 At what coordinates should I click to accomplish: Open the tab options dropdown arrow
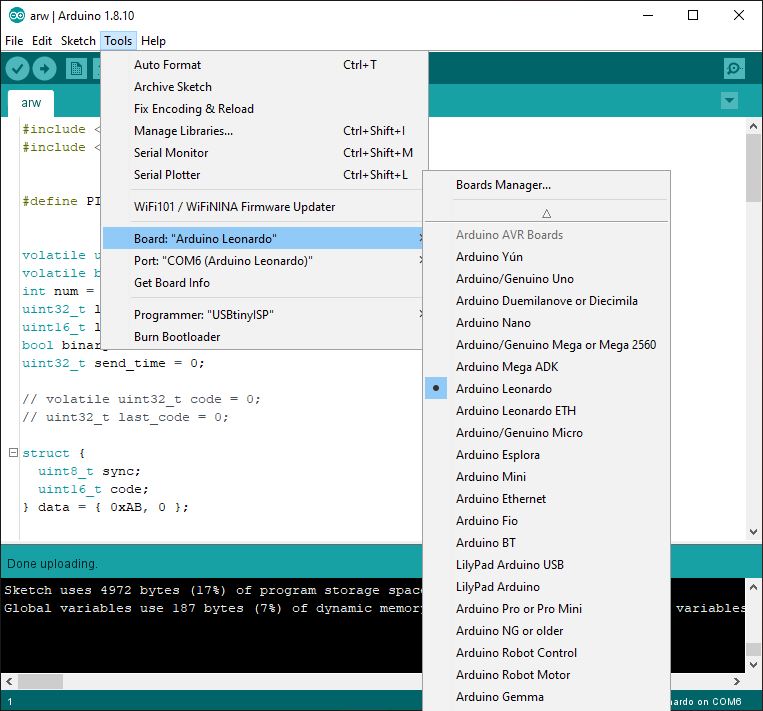[729, 101]
